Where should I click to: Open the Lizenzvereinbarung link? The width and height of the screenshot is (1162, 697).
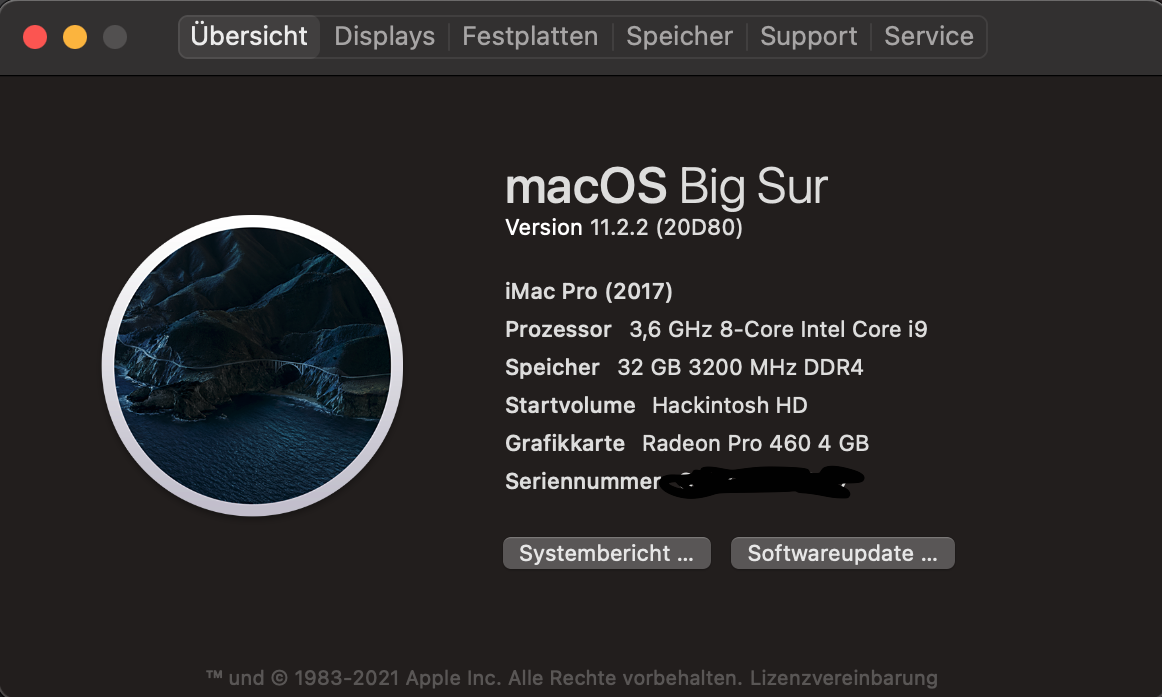[x=843, y=678]
